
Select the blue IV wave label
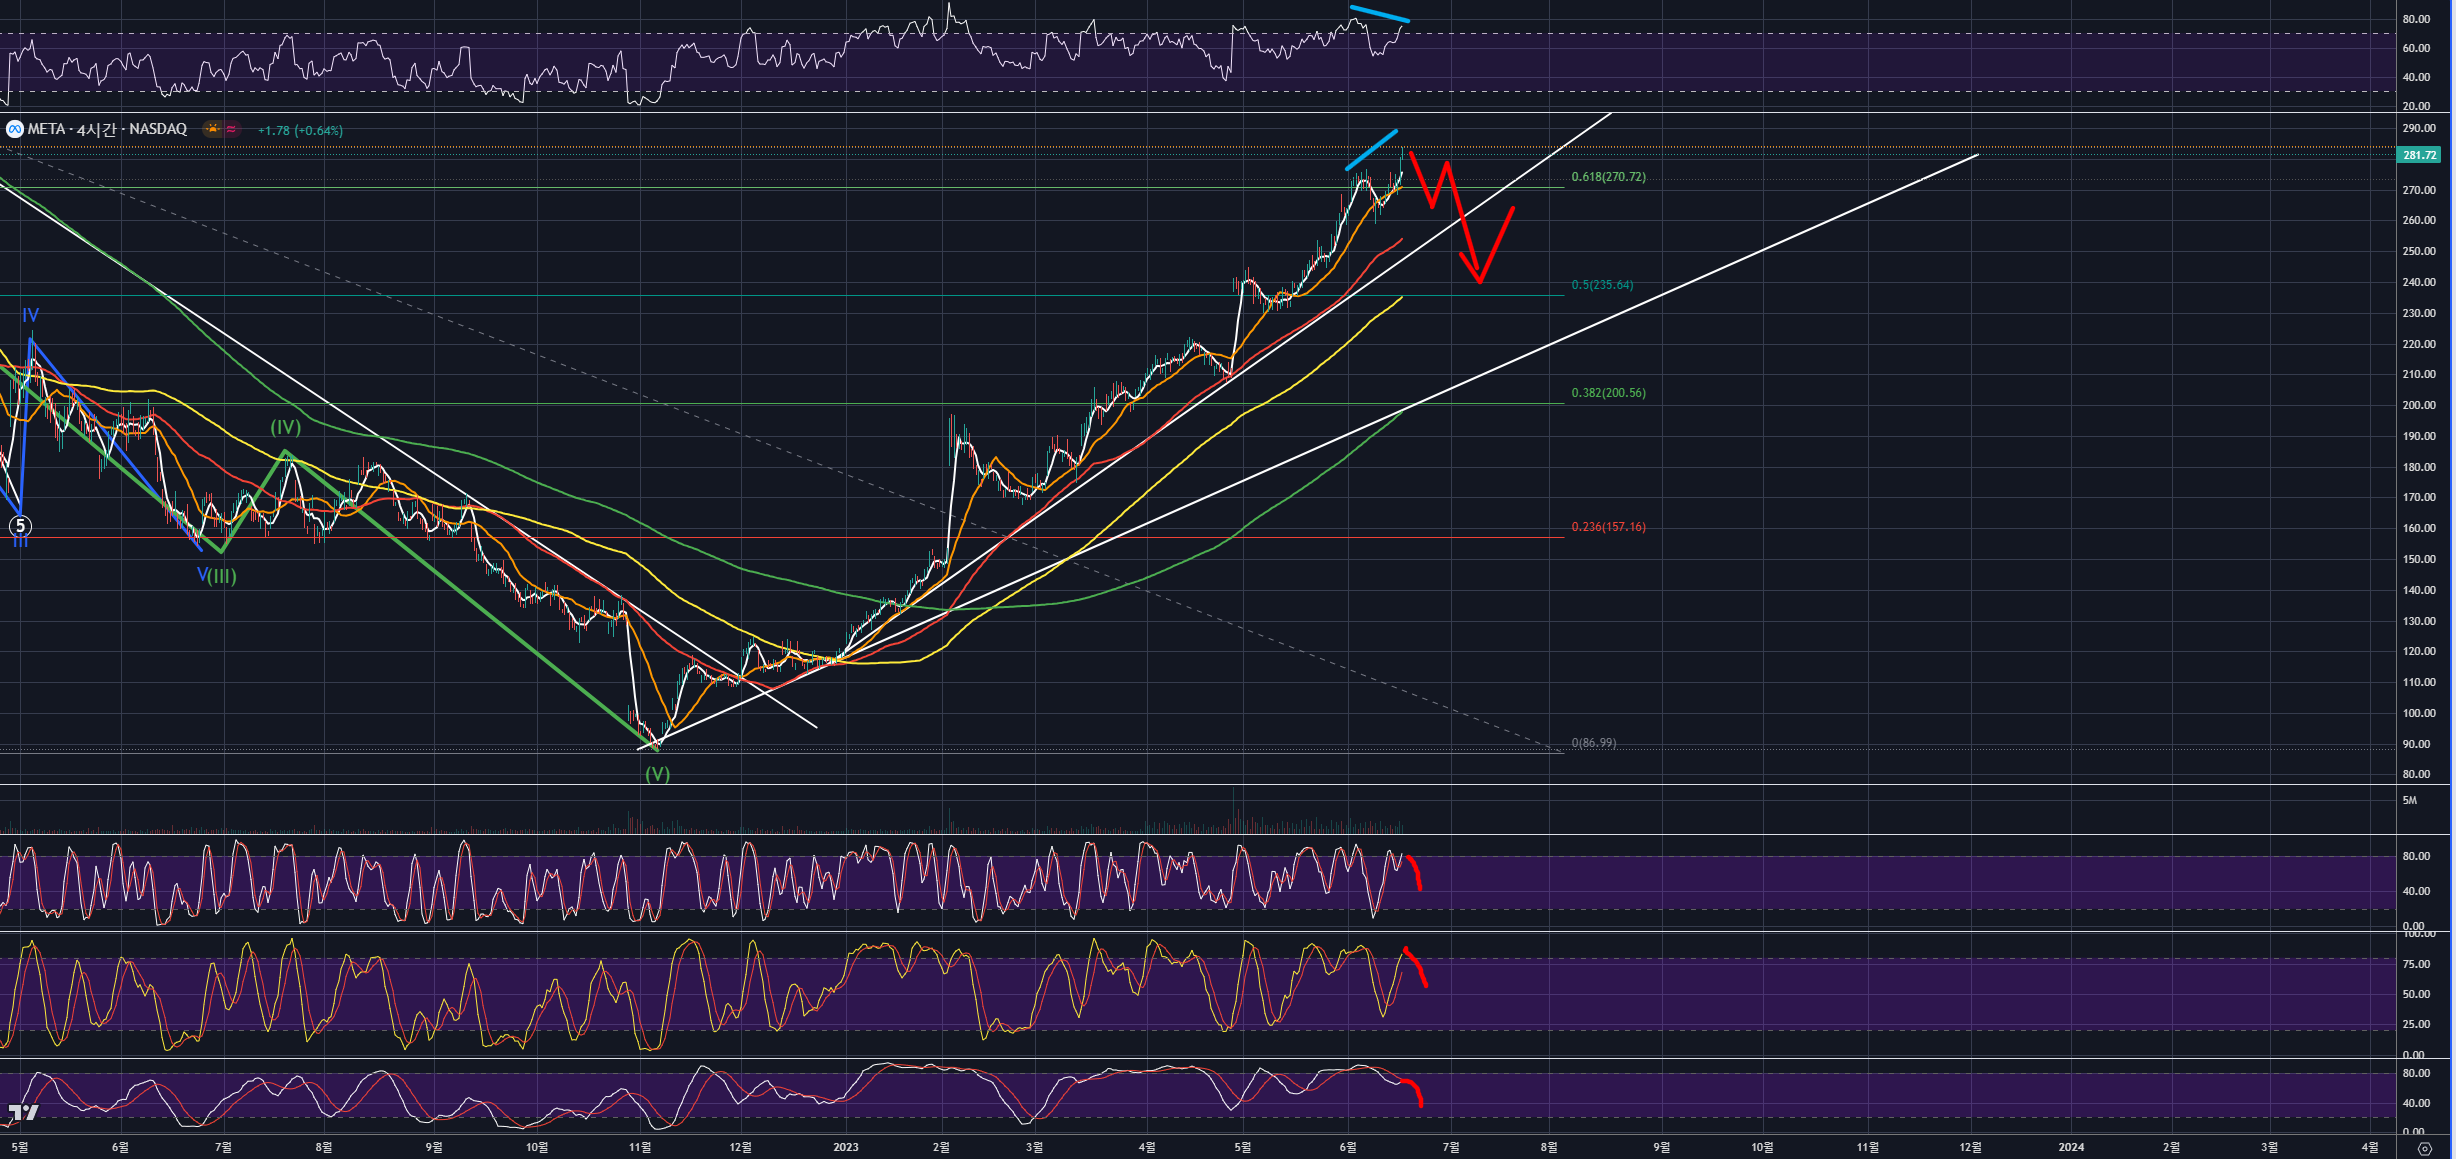[30, 315]
